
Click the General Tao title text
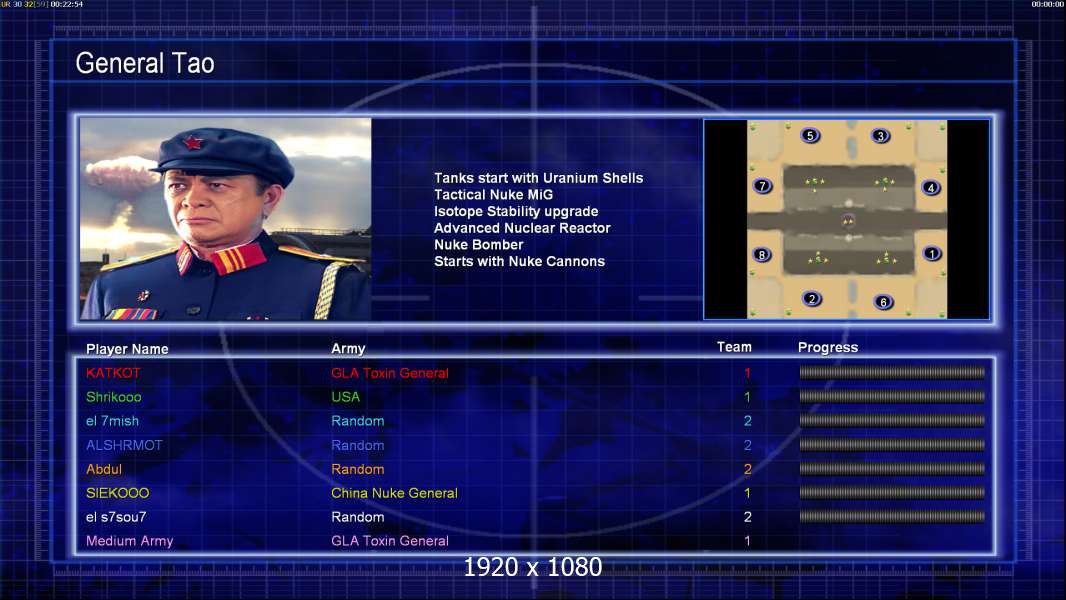[x=145, y=63]
